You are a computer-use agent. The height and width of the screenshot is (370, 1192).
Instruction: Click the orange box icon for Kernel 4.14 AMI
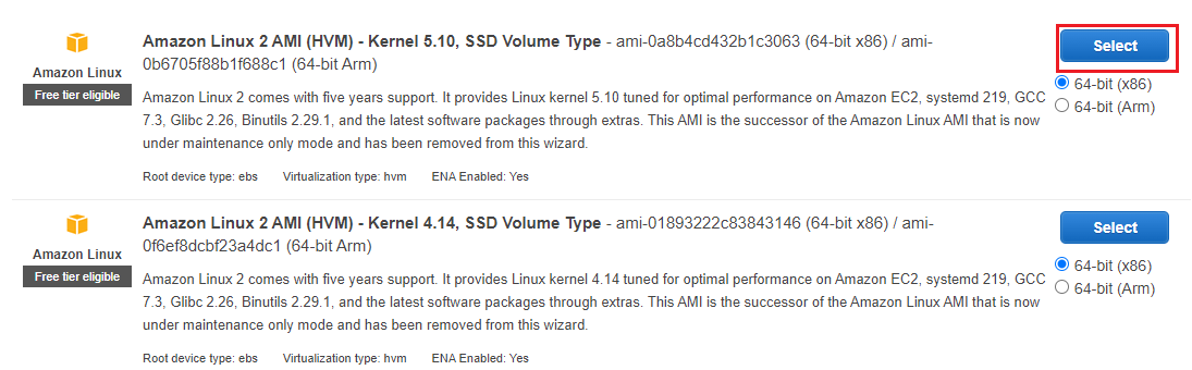pos(78,224)
